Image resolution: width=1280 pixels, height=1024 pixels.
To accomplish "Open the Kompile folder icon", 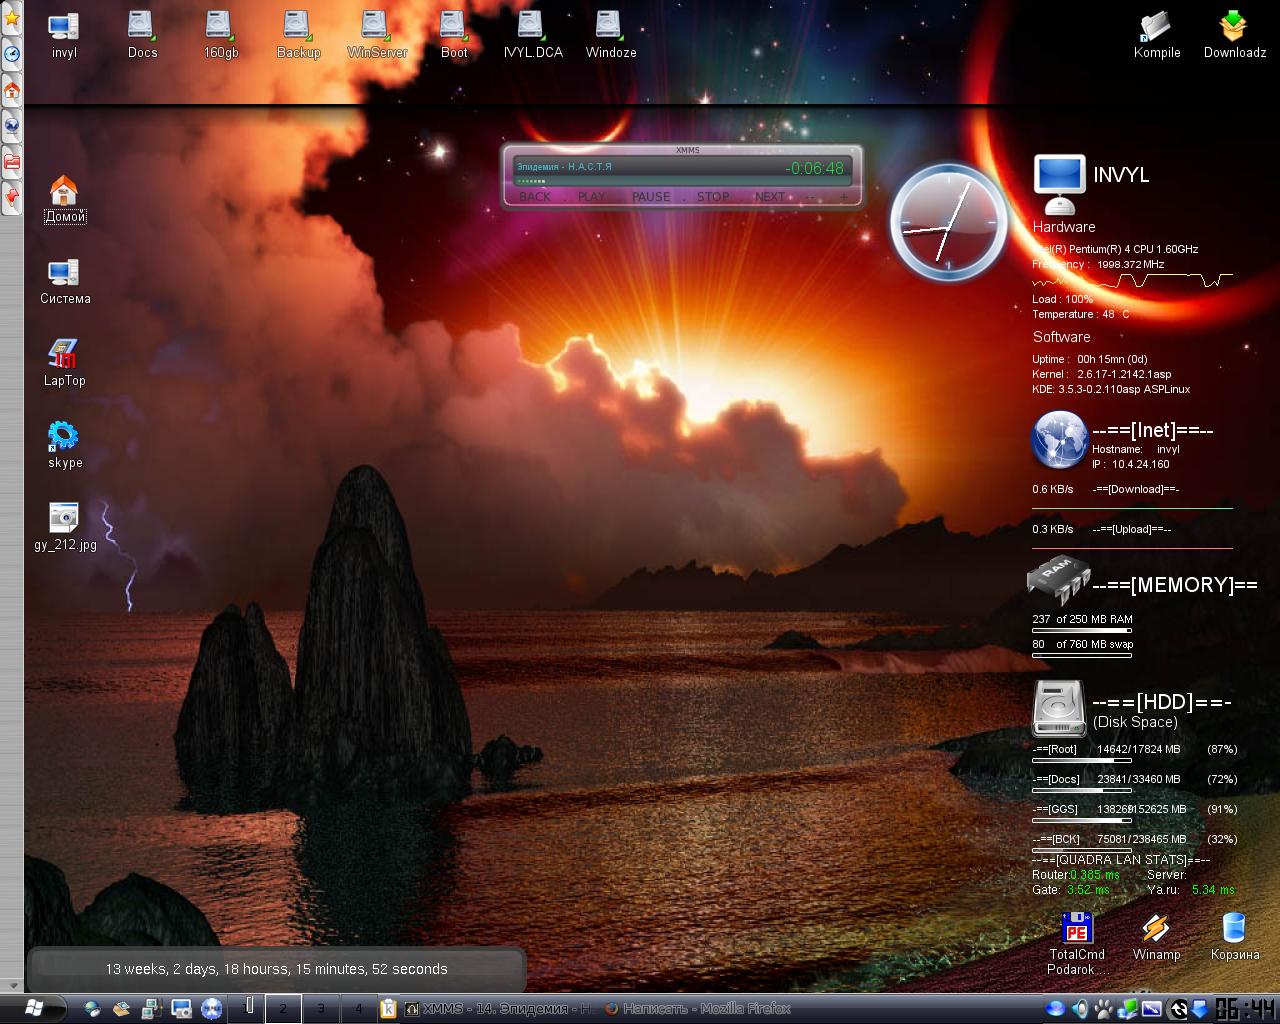I will click(x=1157, y=33).
